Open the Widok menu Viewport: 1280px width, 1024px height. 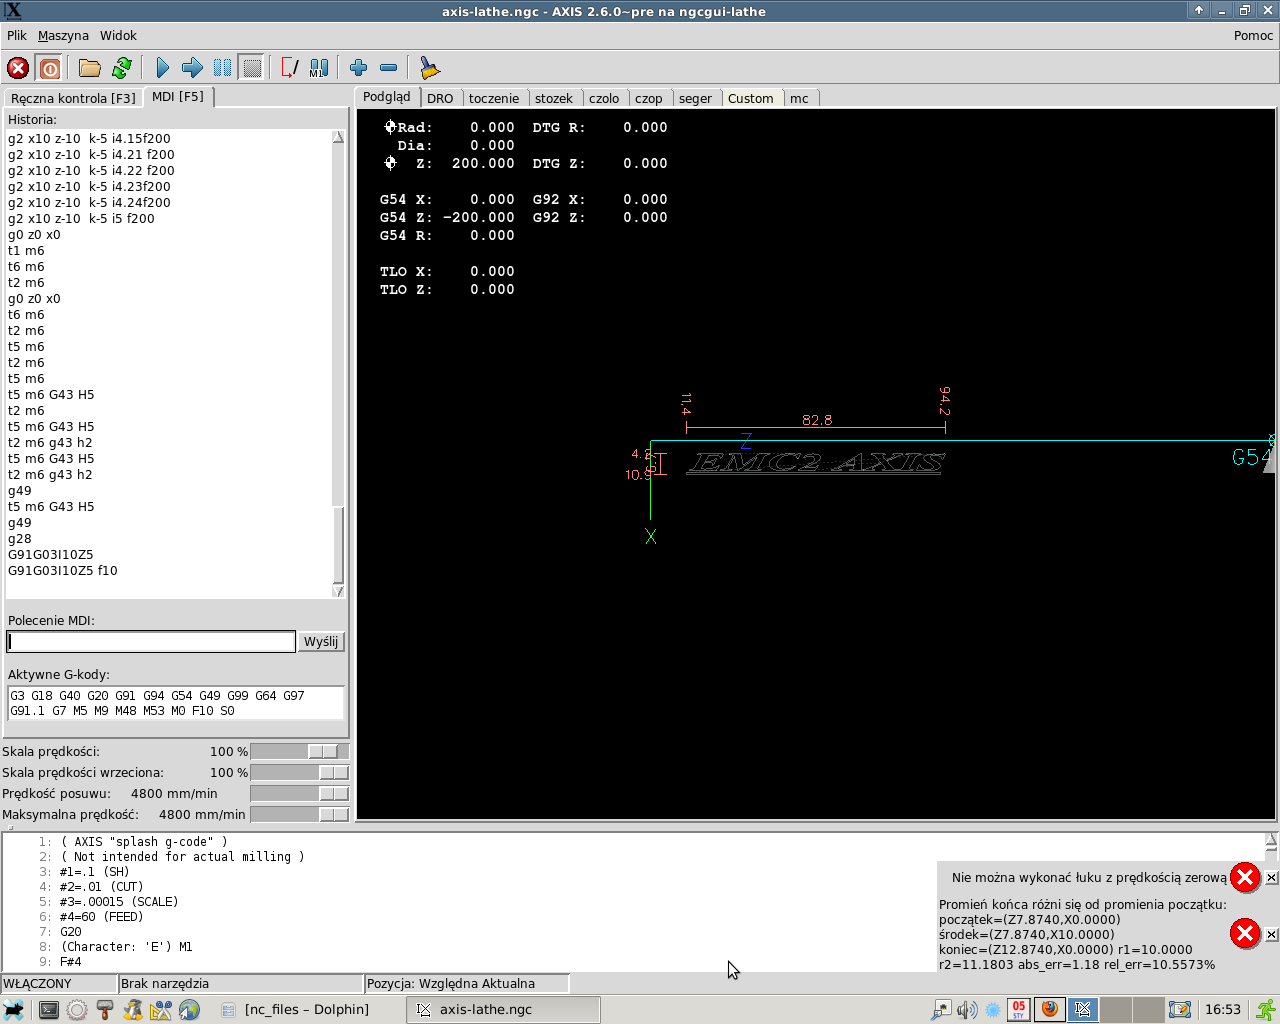118,35
